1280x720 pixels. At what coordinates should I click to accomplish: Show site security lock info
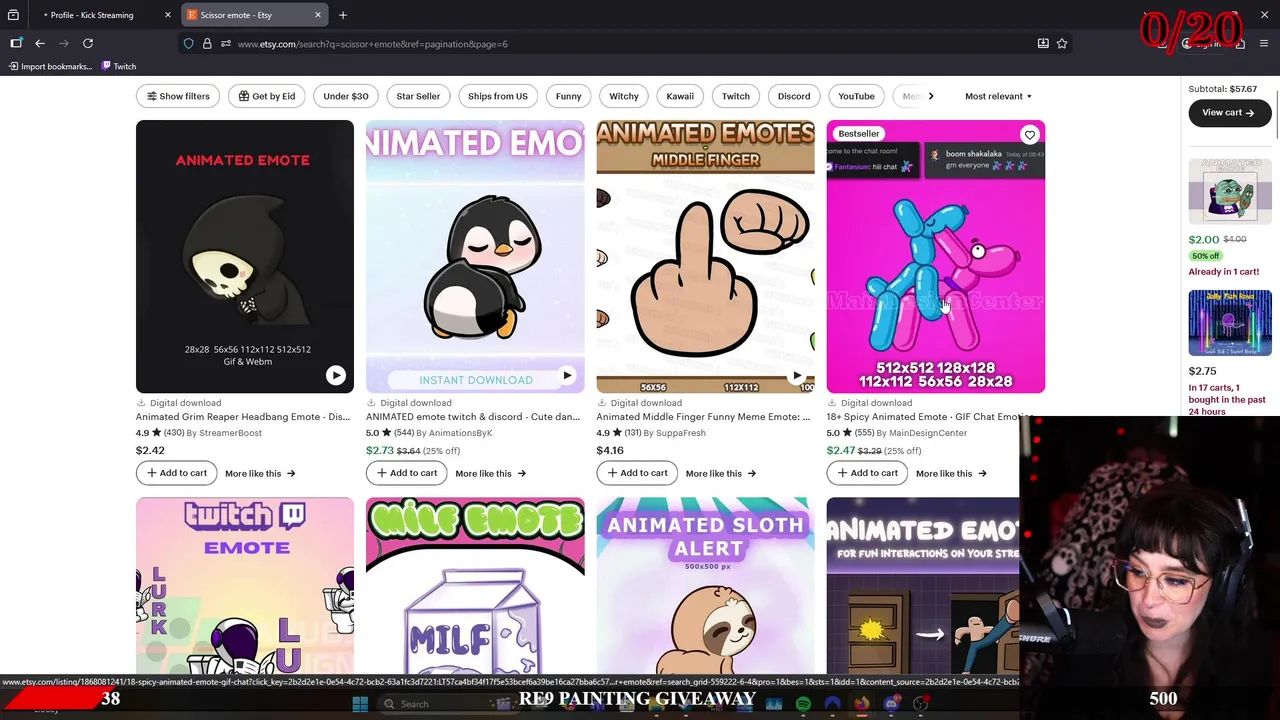point(207,44)
